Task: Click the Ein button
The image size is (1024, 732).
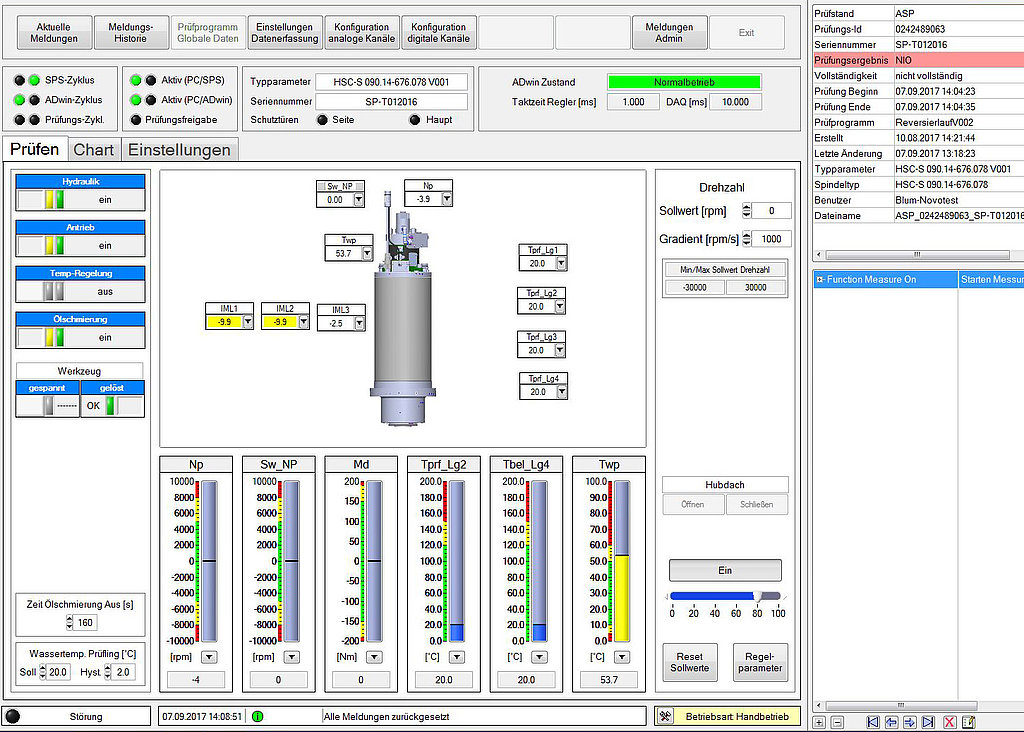Action: pyautogui.click(x=725, y=570)
